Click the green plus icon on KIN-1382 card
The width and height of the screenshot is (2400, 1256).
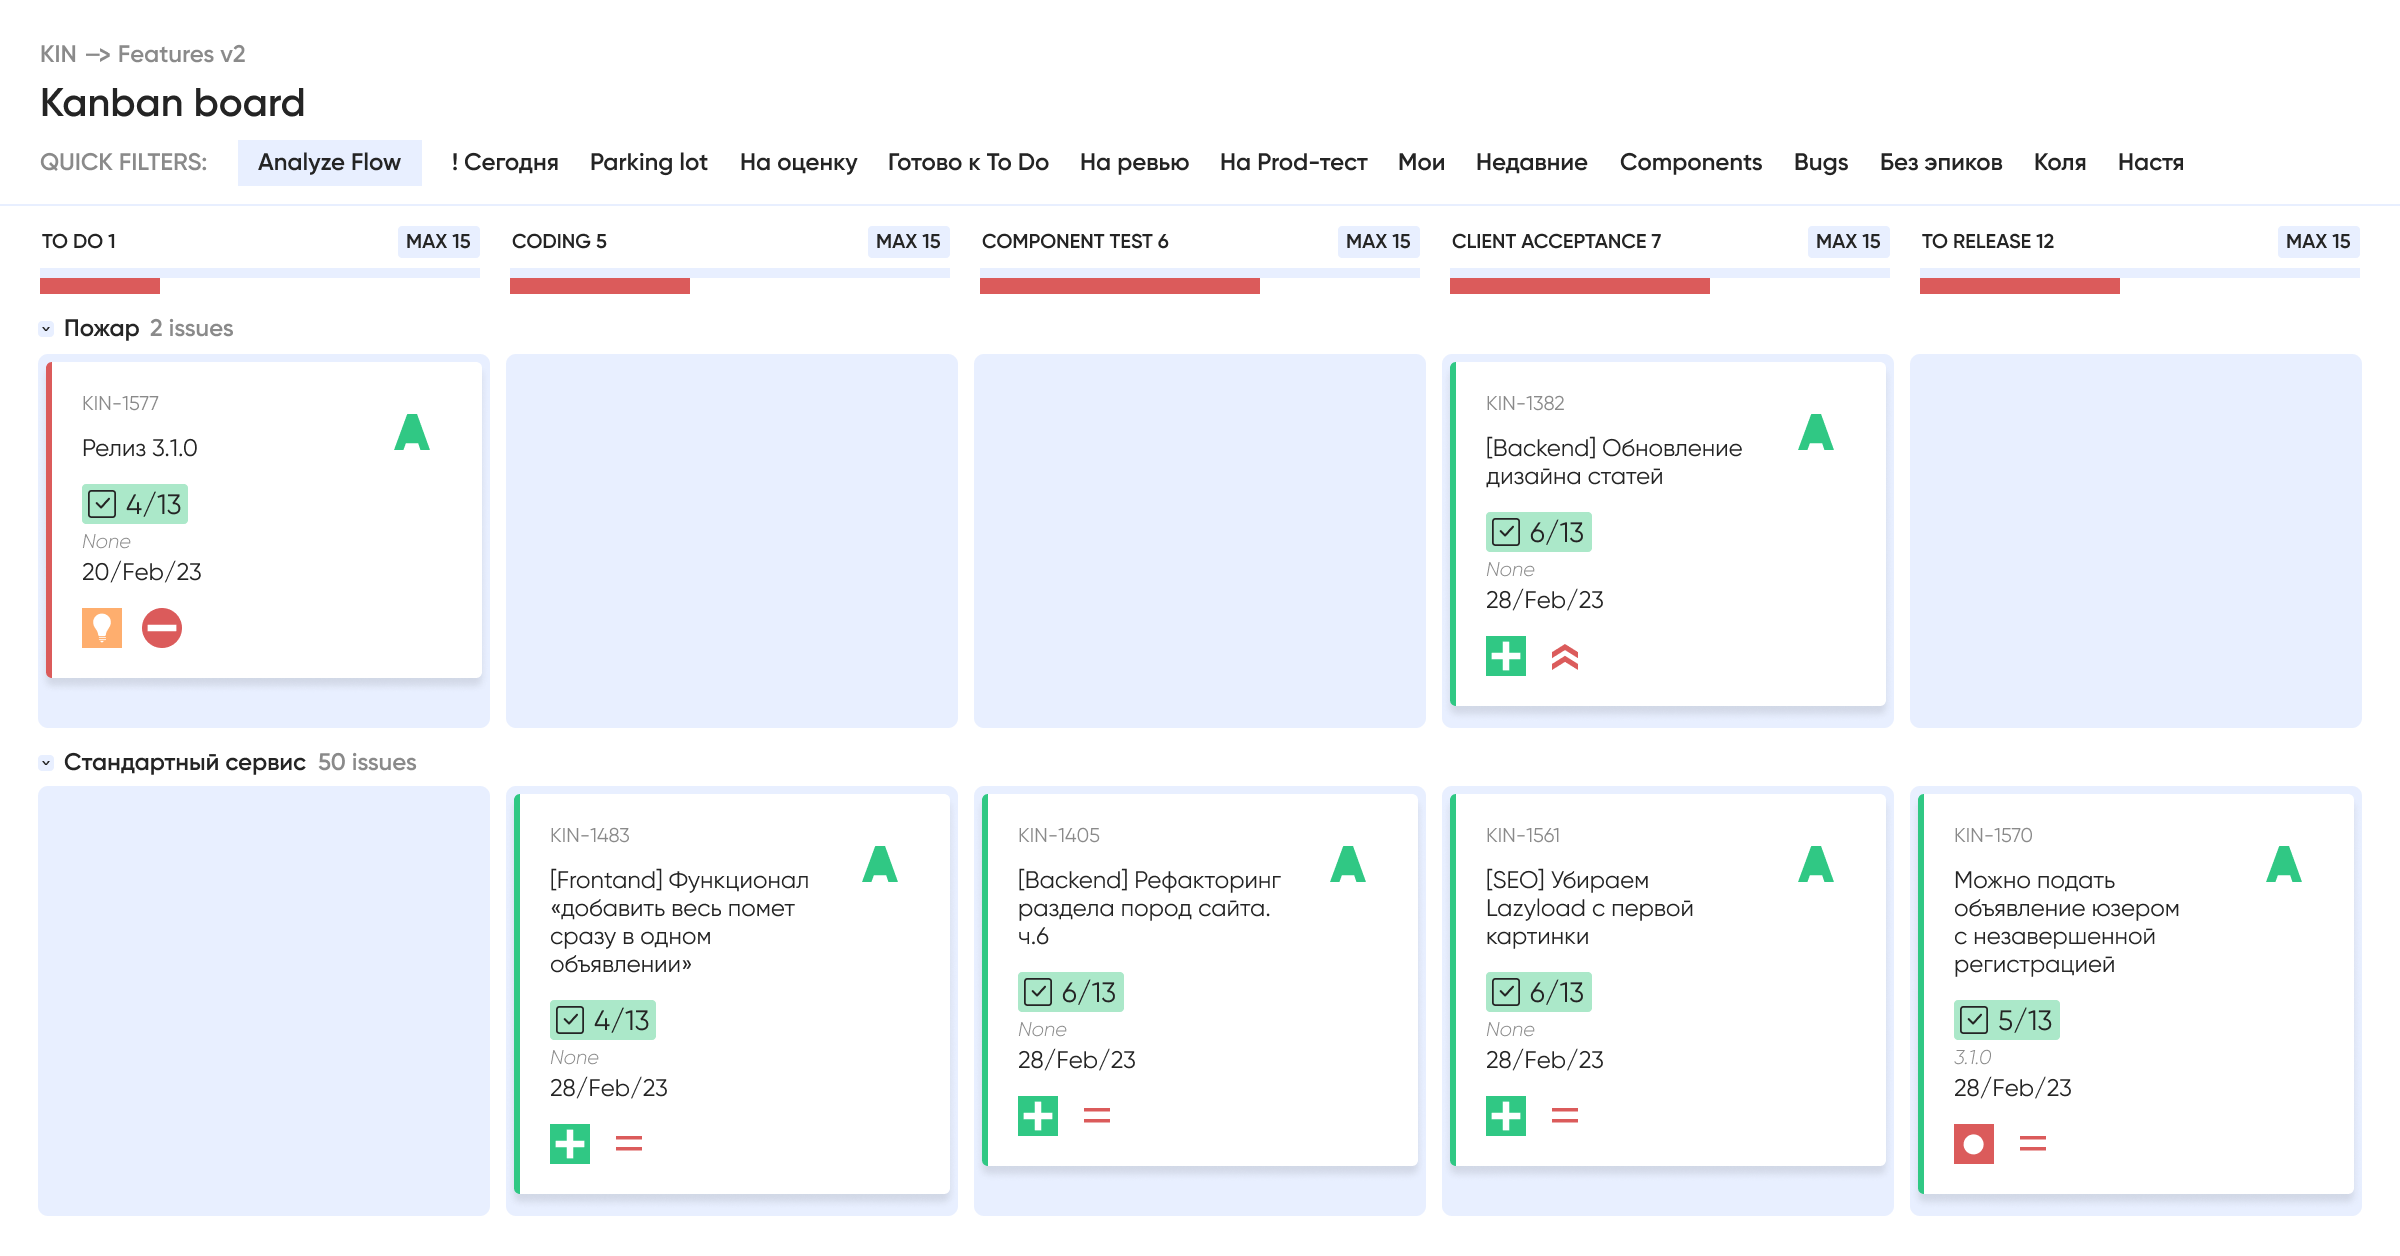click(1506, 656)
